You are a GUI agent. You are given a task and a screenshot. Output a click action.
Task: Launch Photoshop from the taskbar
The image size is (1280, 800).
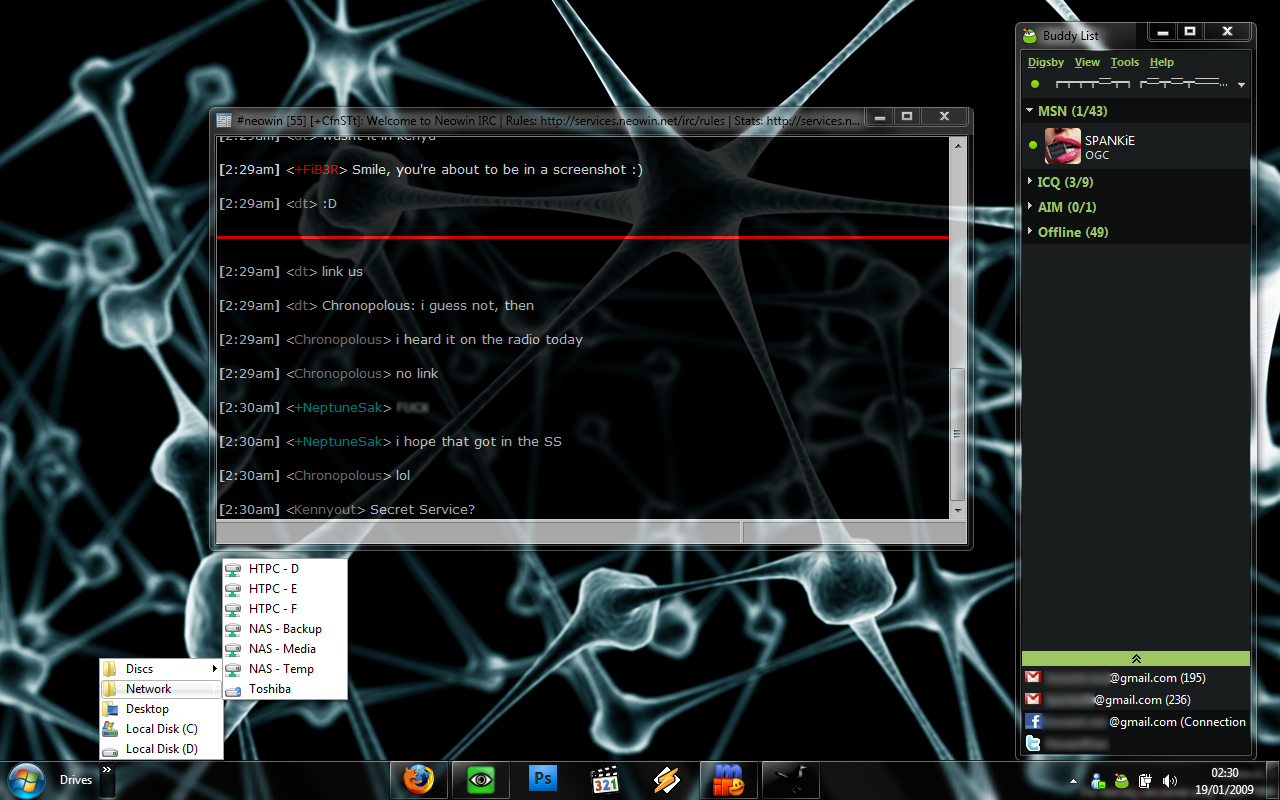click(542, 779)
